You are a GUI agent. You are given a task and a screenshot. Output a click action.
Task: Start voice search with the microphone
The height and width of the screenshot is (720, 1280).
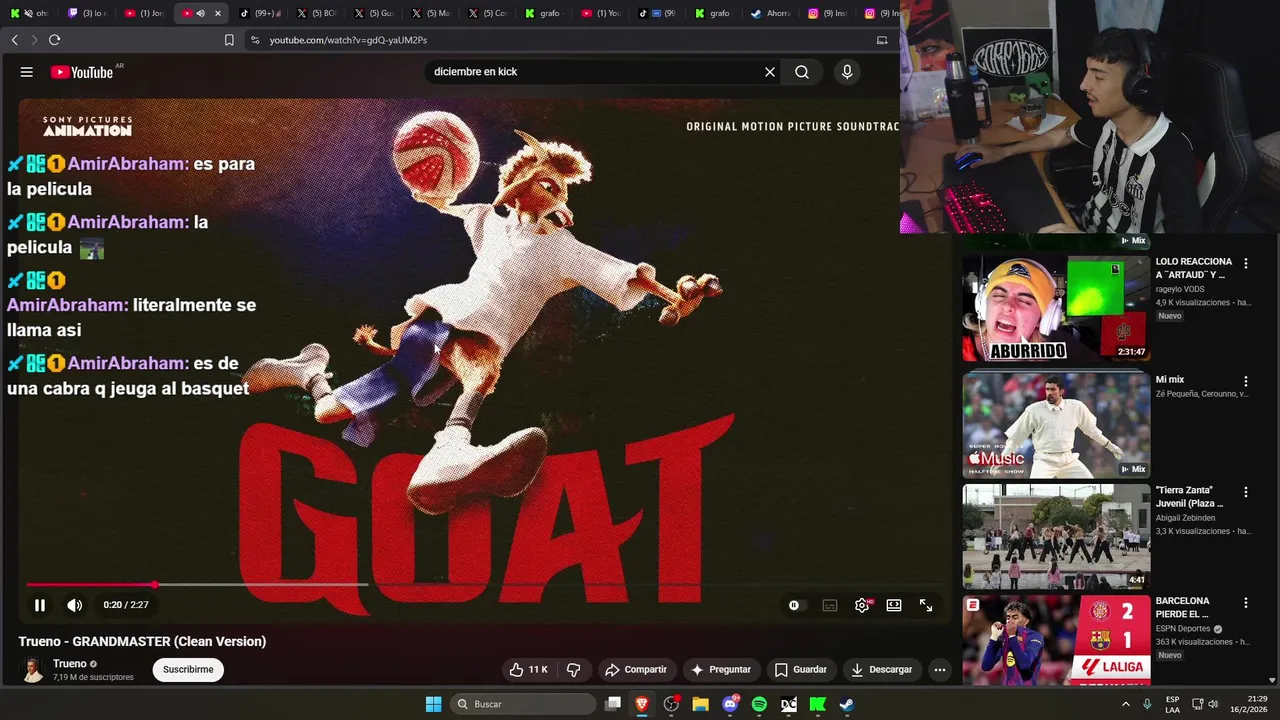[847, 72]
